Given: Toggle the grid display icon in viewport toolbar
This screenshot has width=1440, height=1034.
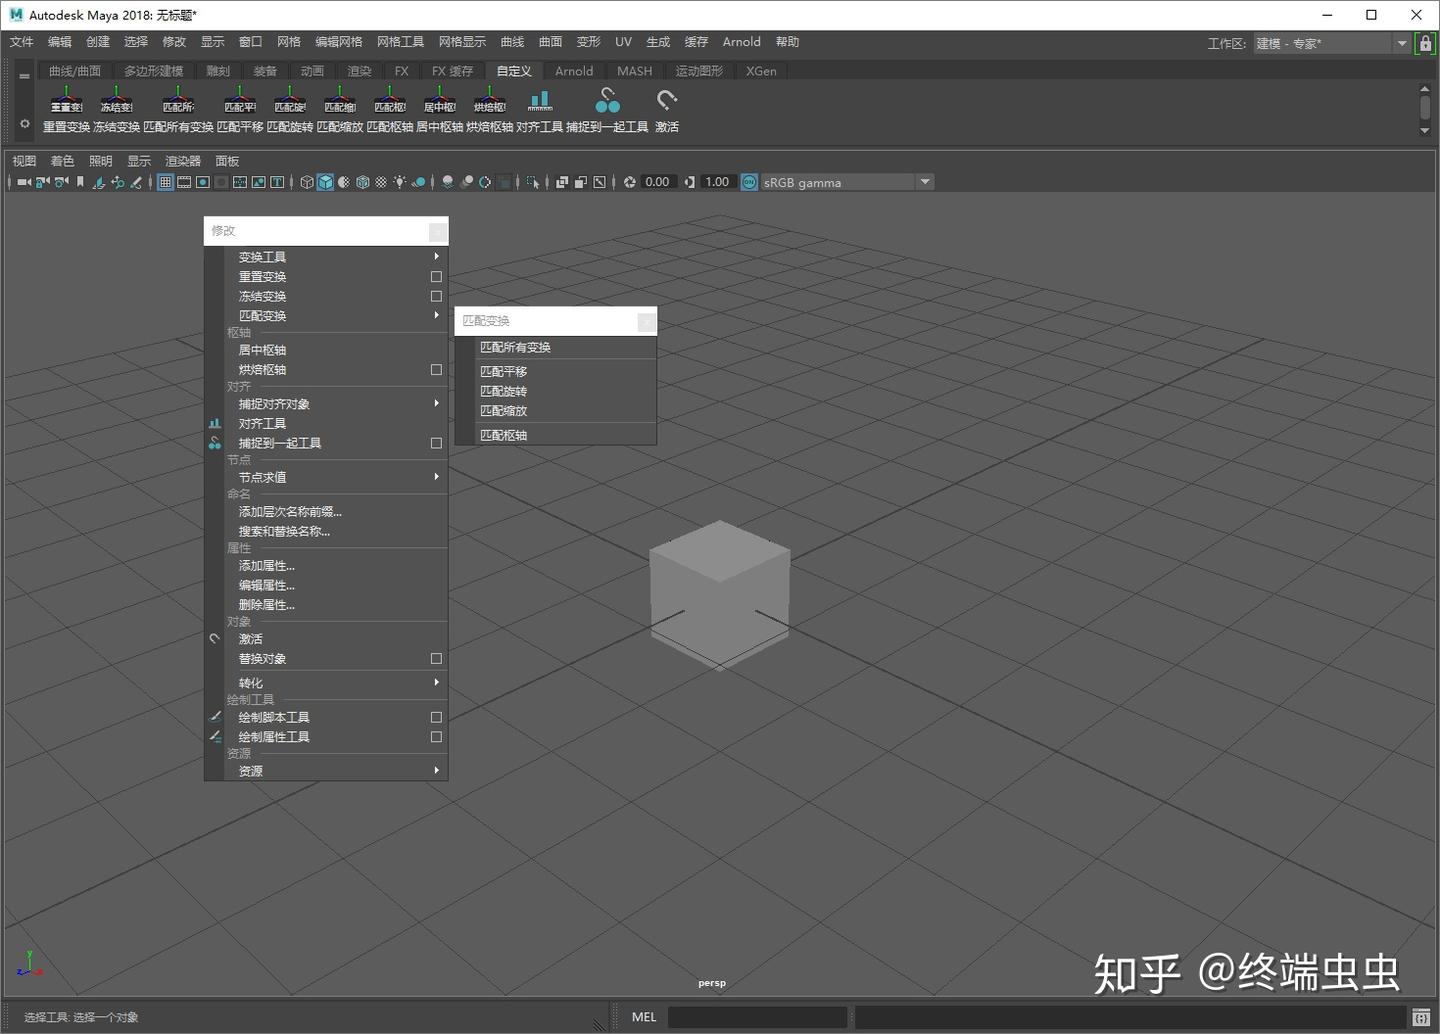Looking at the screenshot, I should 164,182.
